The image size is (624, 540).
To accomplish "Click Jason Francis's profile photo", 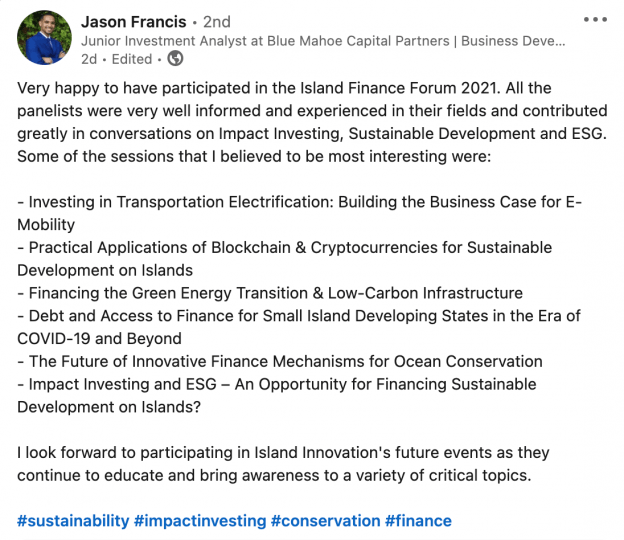I will tap(45, 37).
